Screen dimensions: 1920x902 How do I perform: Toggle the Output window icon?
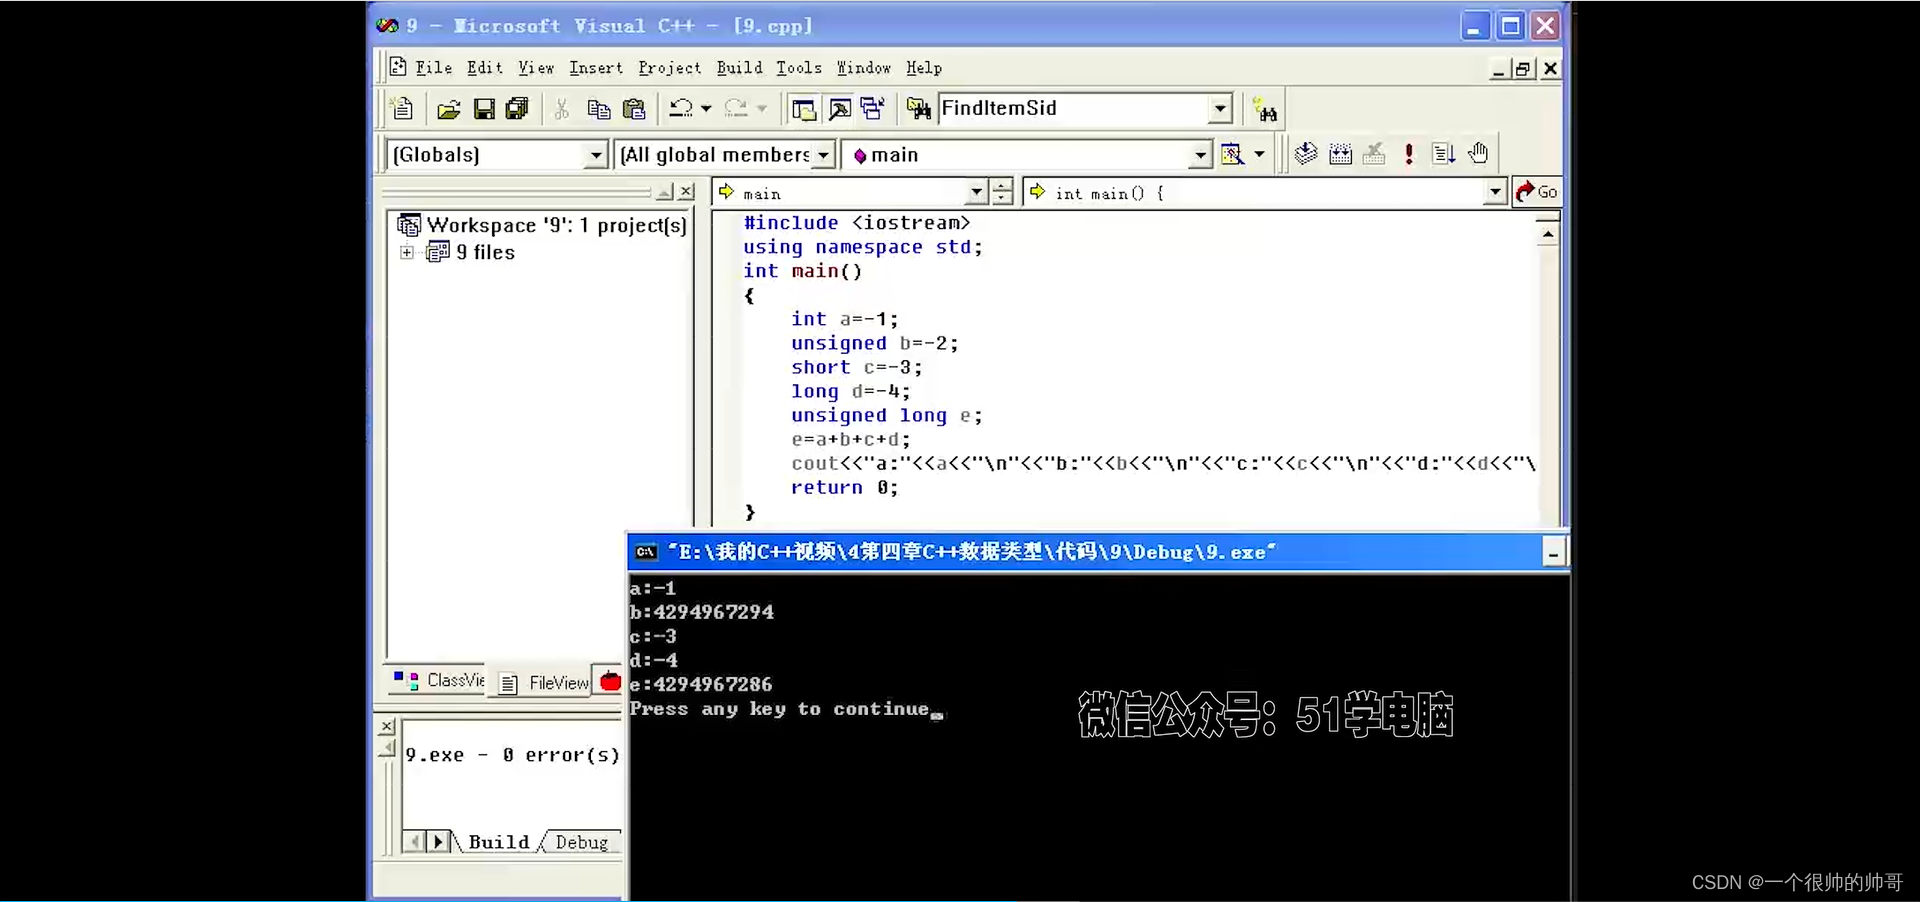[840, 109]
